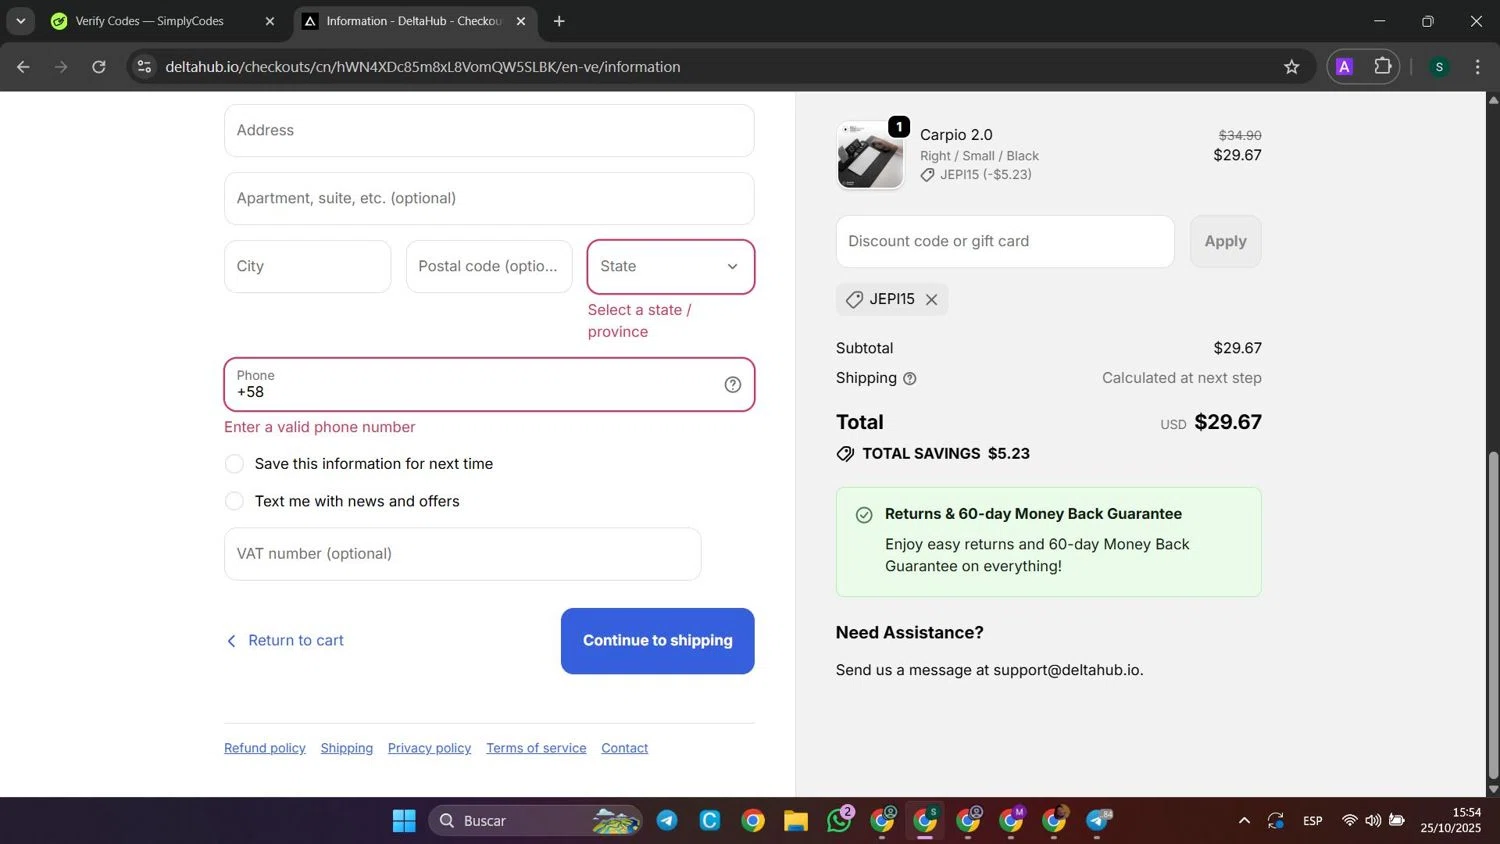Click the Discount code or gift card field

coord(1005,242)
